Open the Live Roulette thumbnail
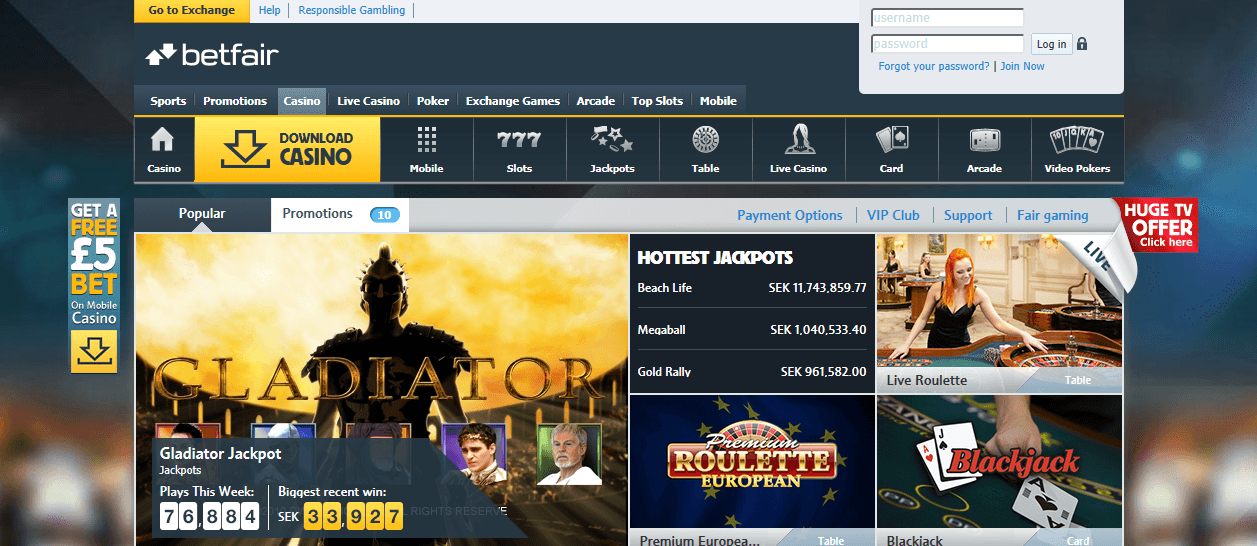 click(x=999, y=313)
